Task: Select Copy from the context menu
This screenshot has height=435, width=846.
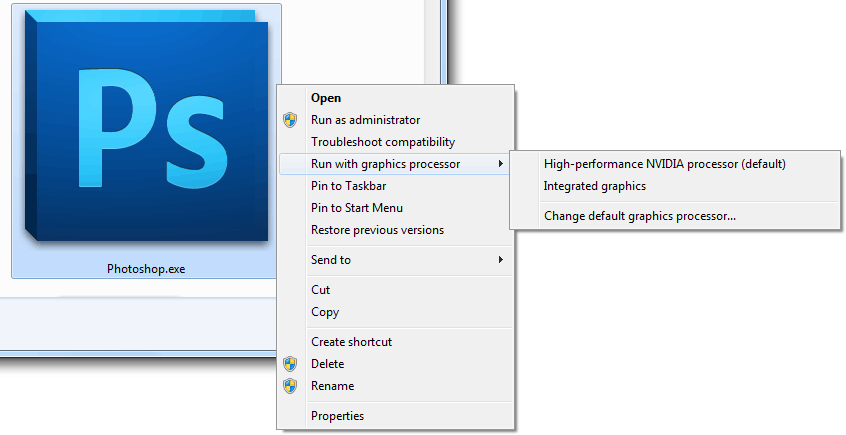Action: pos(395,312)
